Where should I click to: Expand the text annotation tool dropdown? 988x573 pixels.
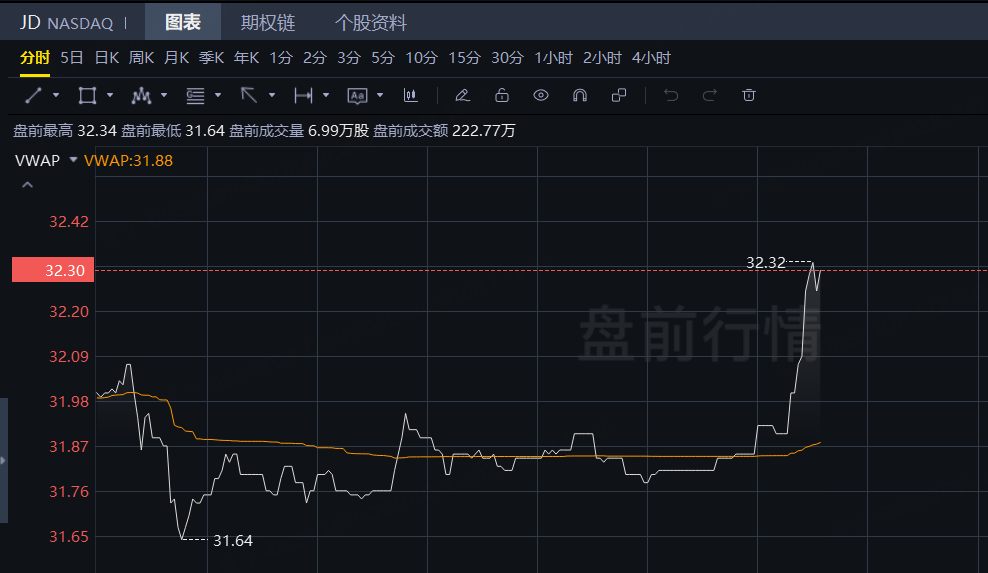pos(380,95)
